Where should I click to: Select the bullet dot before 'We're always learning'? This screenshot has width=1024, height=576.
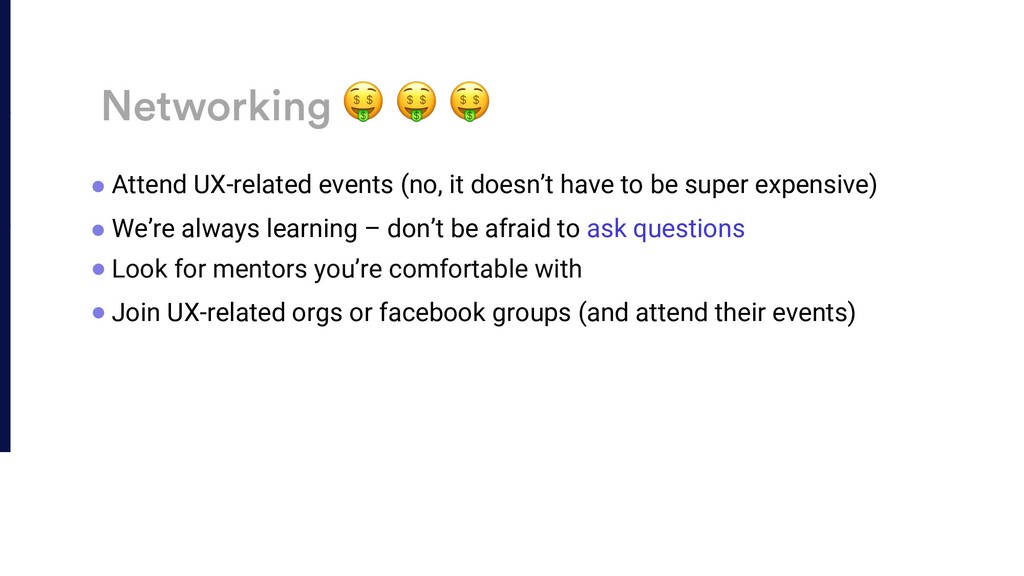coord(99,230)
